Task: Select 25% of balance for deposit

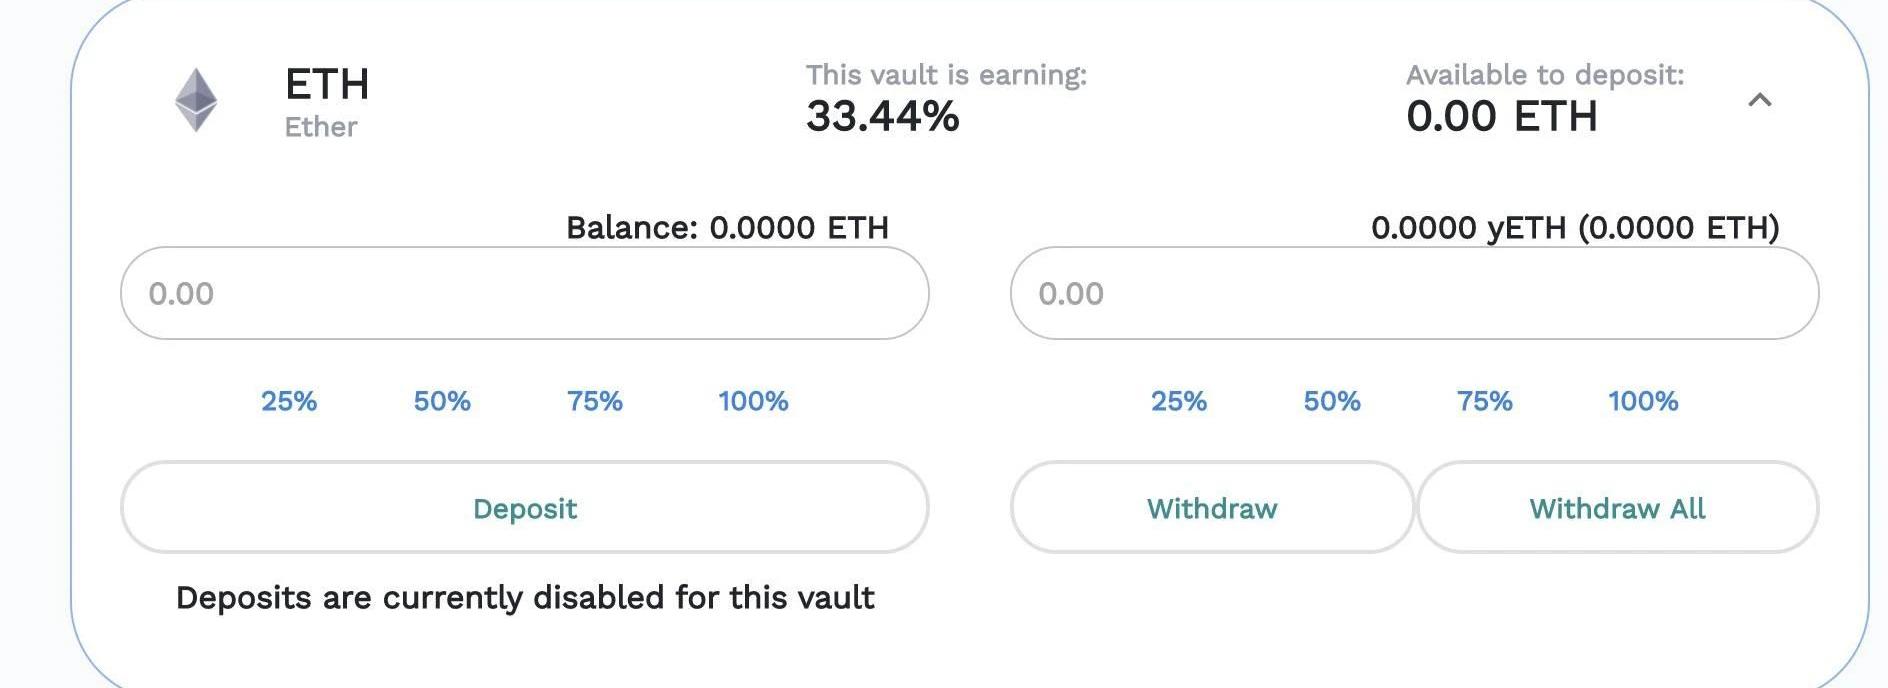Action: point(289,401)
